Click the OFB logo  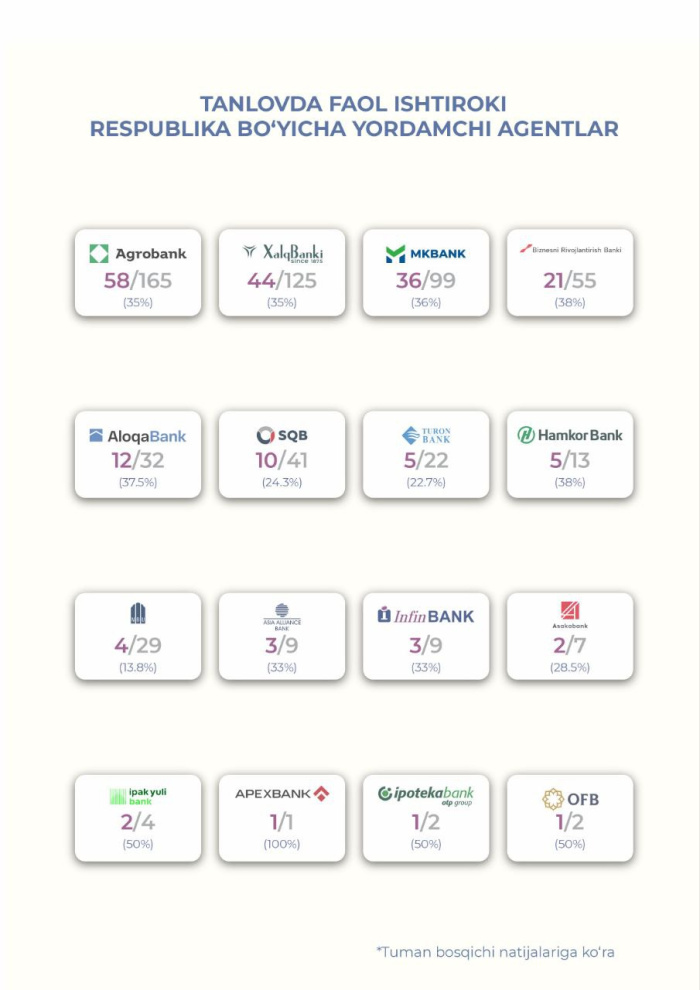[570, 798]
